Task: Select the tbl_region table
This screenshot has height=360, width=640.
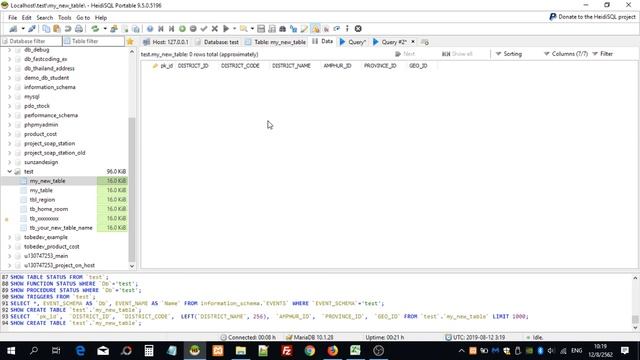Action: click(x=42, y=200)
